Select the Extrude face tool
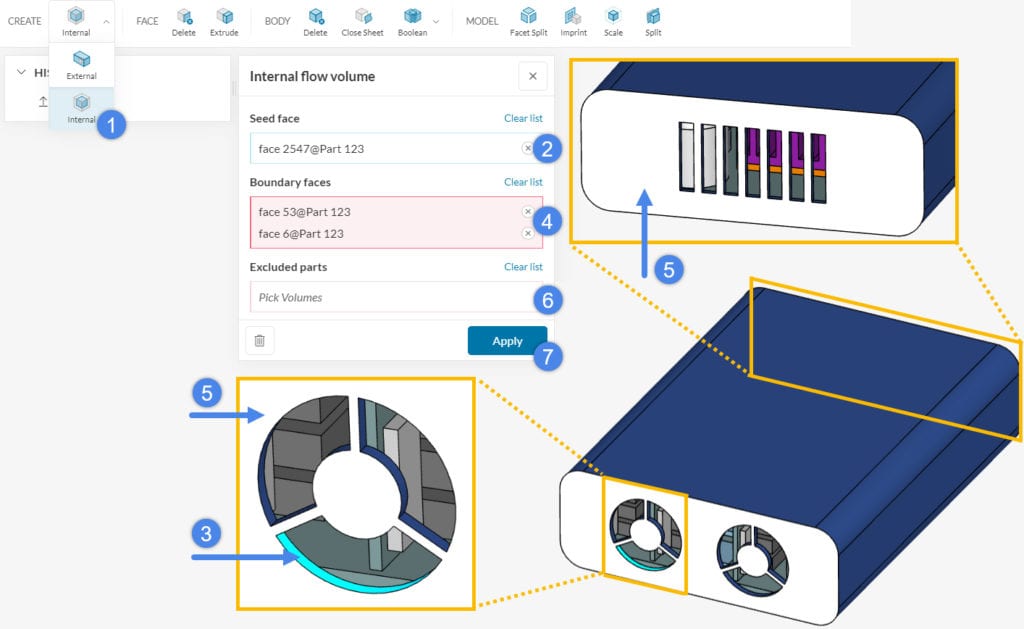Screen dimensions: 1024x629 click(224, 18)
